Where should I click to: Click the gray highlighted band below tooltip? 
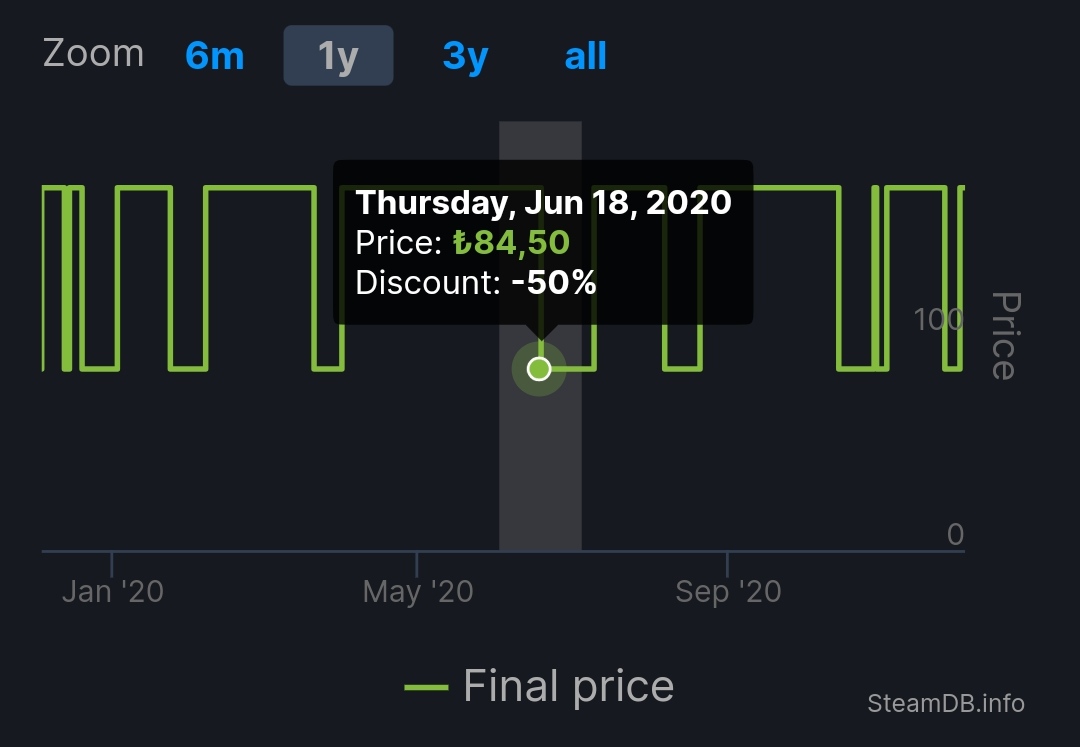point(540,470)
